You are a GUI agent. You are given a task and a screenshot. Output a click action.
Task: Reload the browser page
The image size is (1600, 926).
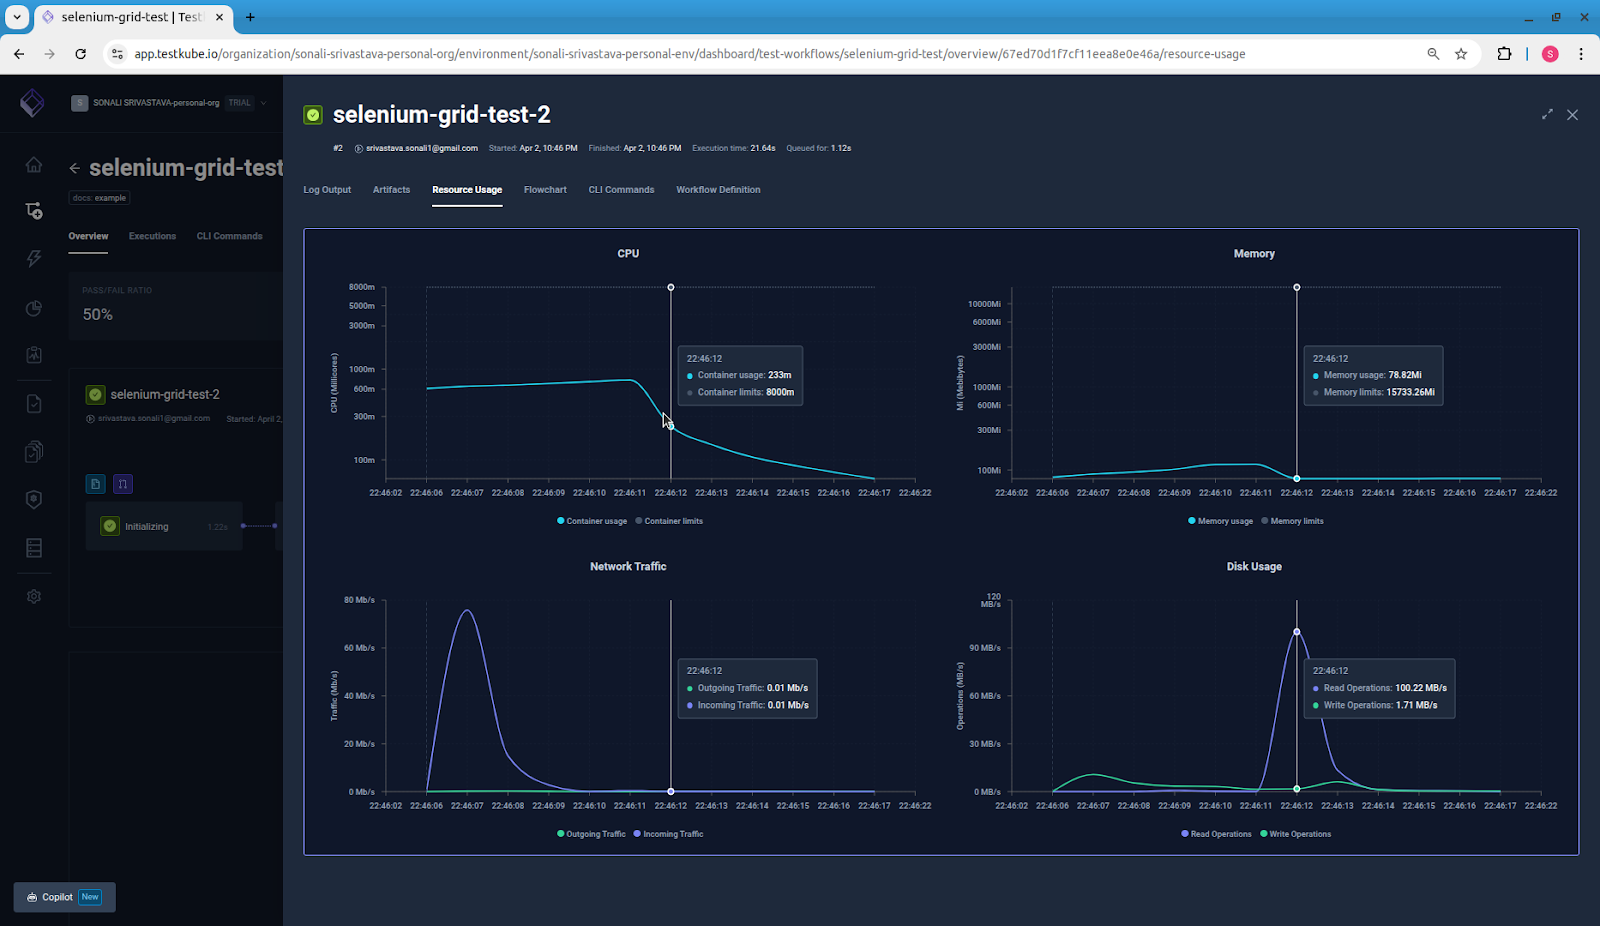(x=81, y=54)
